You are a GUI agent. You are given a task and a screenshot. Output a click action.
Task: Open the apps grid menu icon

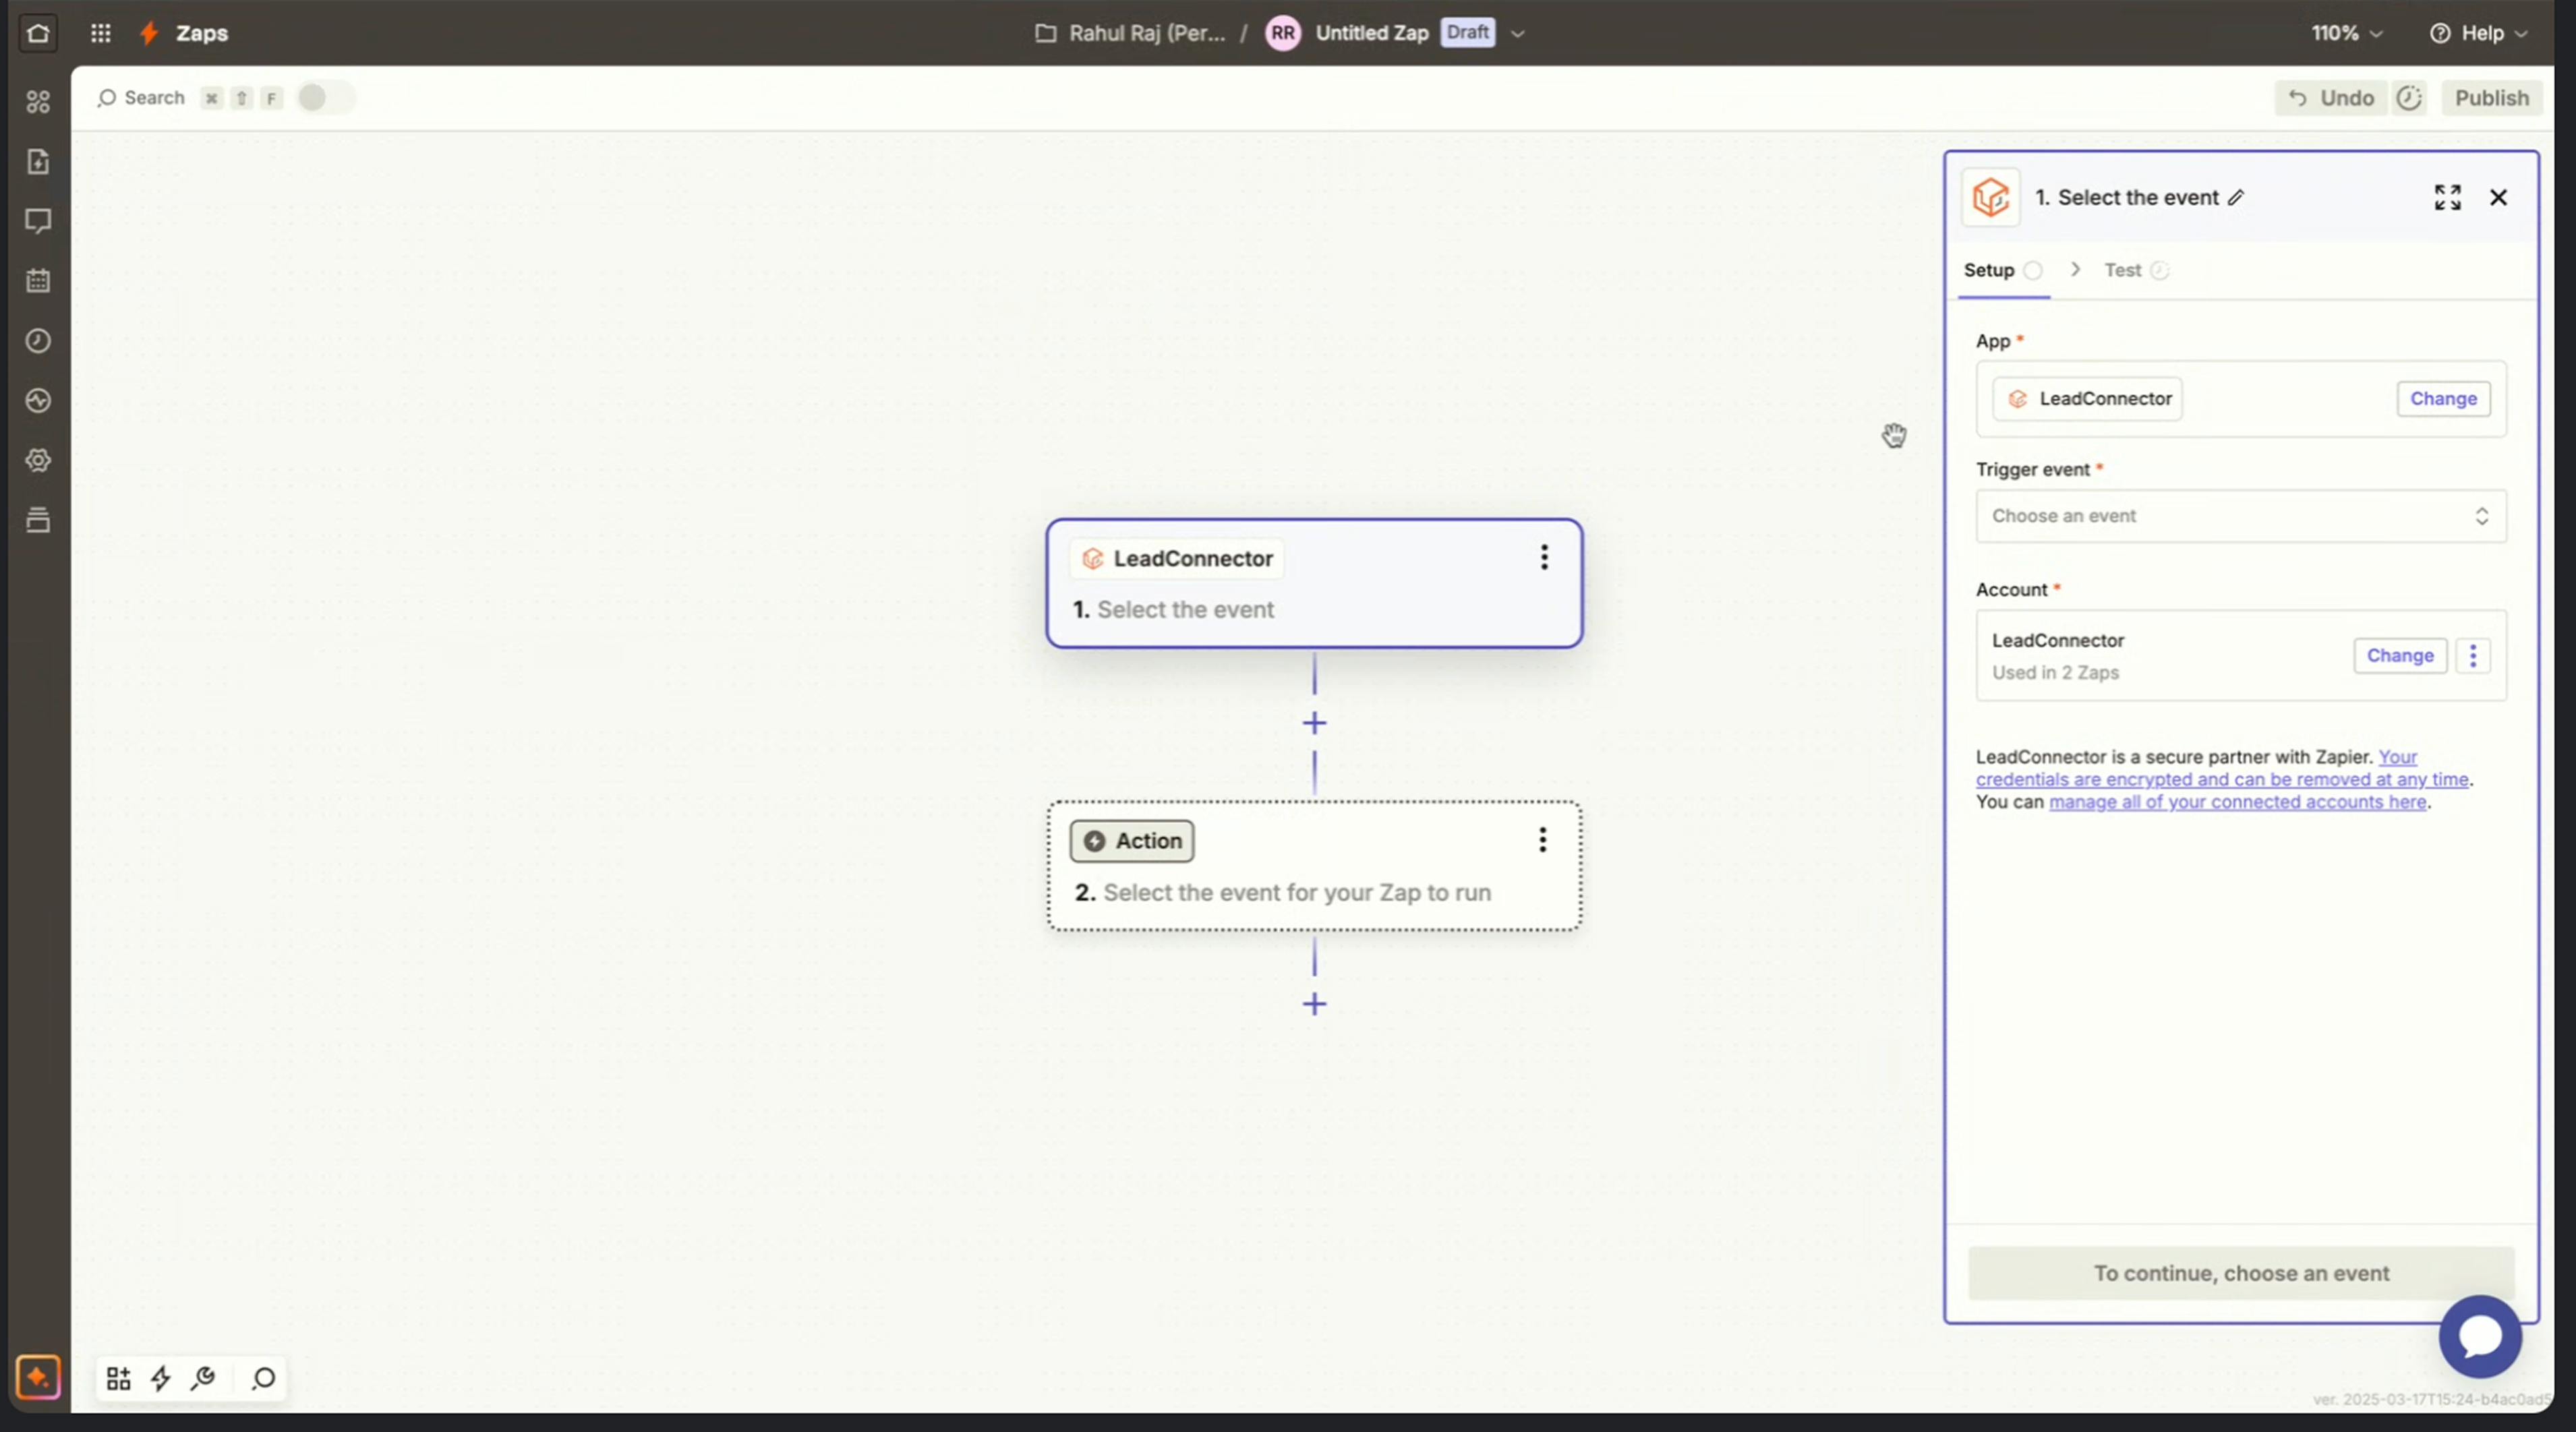pos(100,33)
